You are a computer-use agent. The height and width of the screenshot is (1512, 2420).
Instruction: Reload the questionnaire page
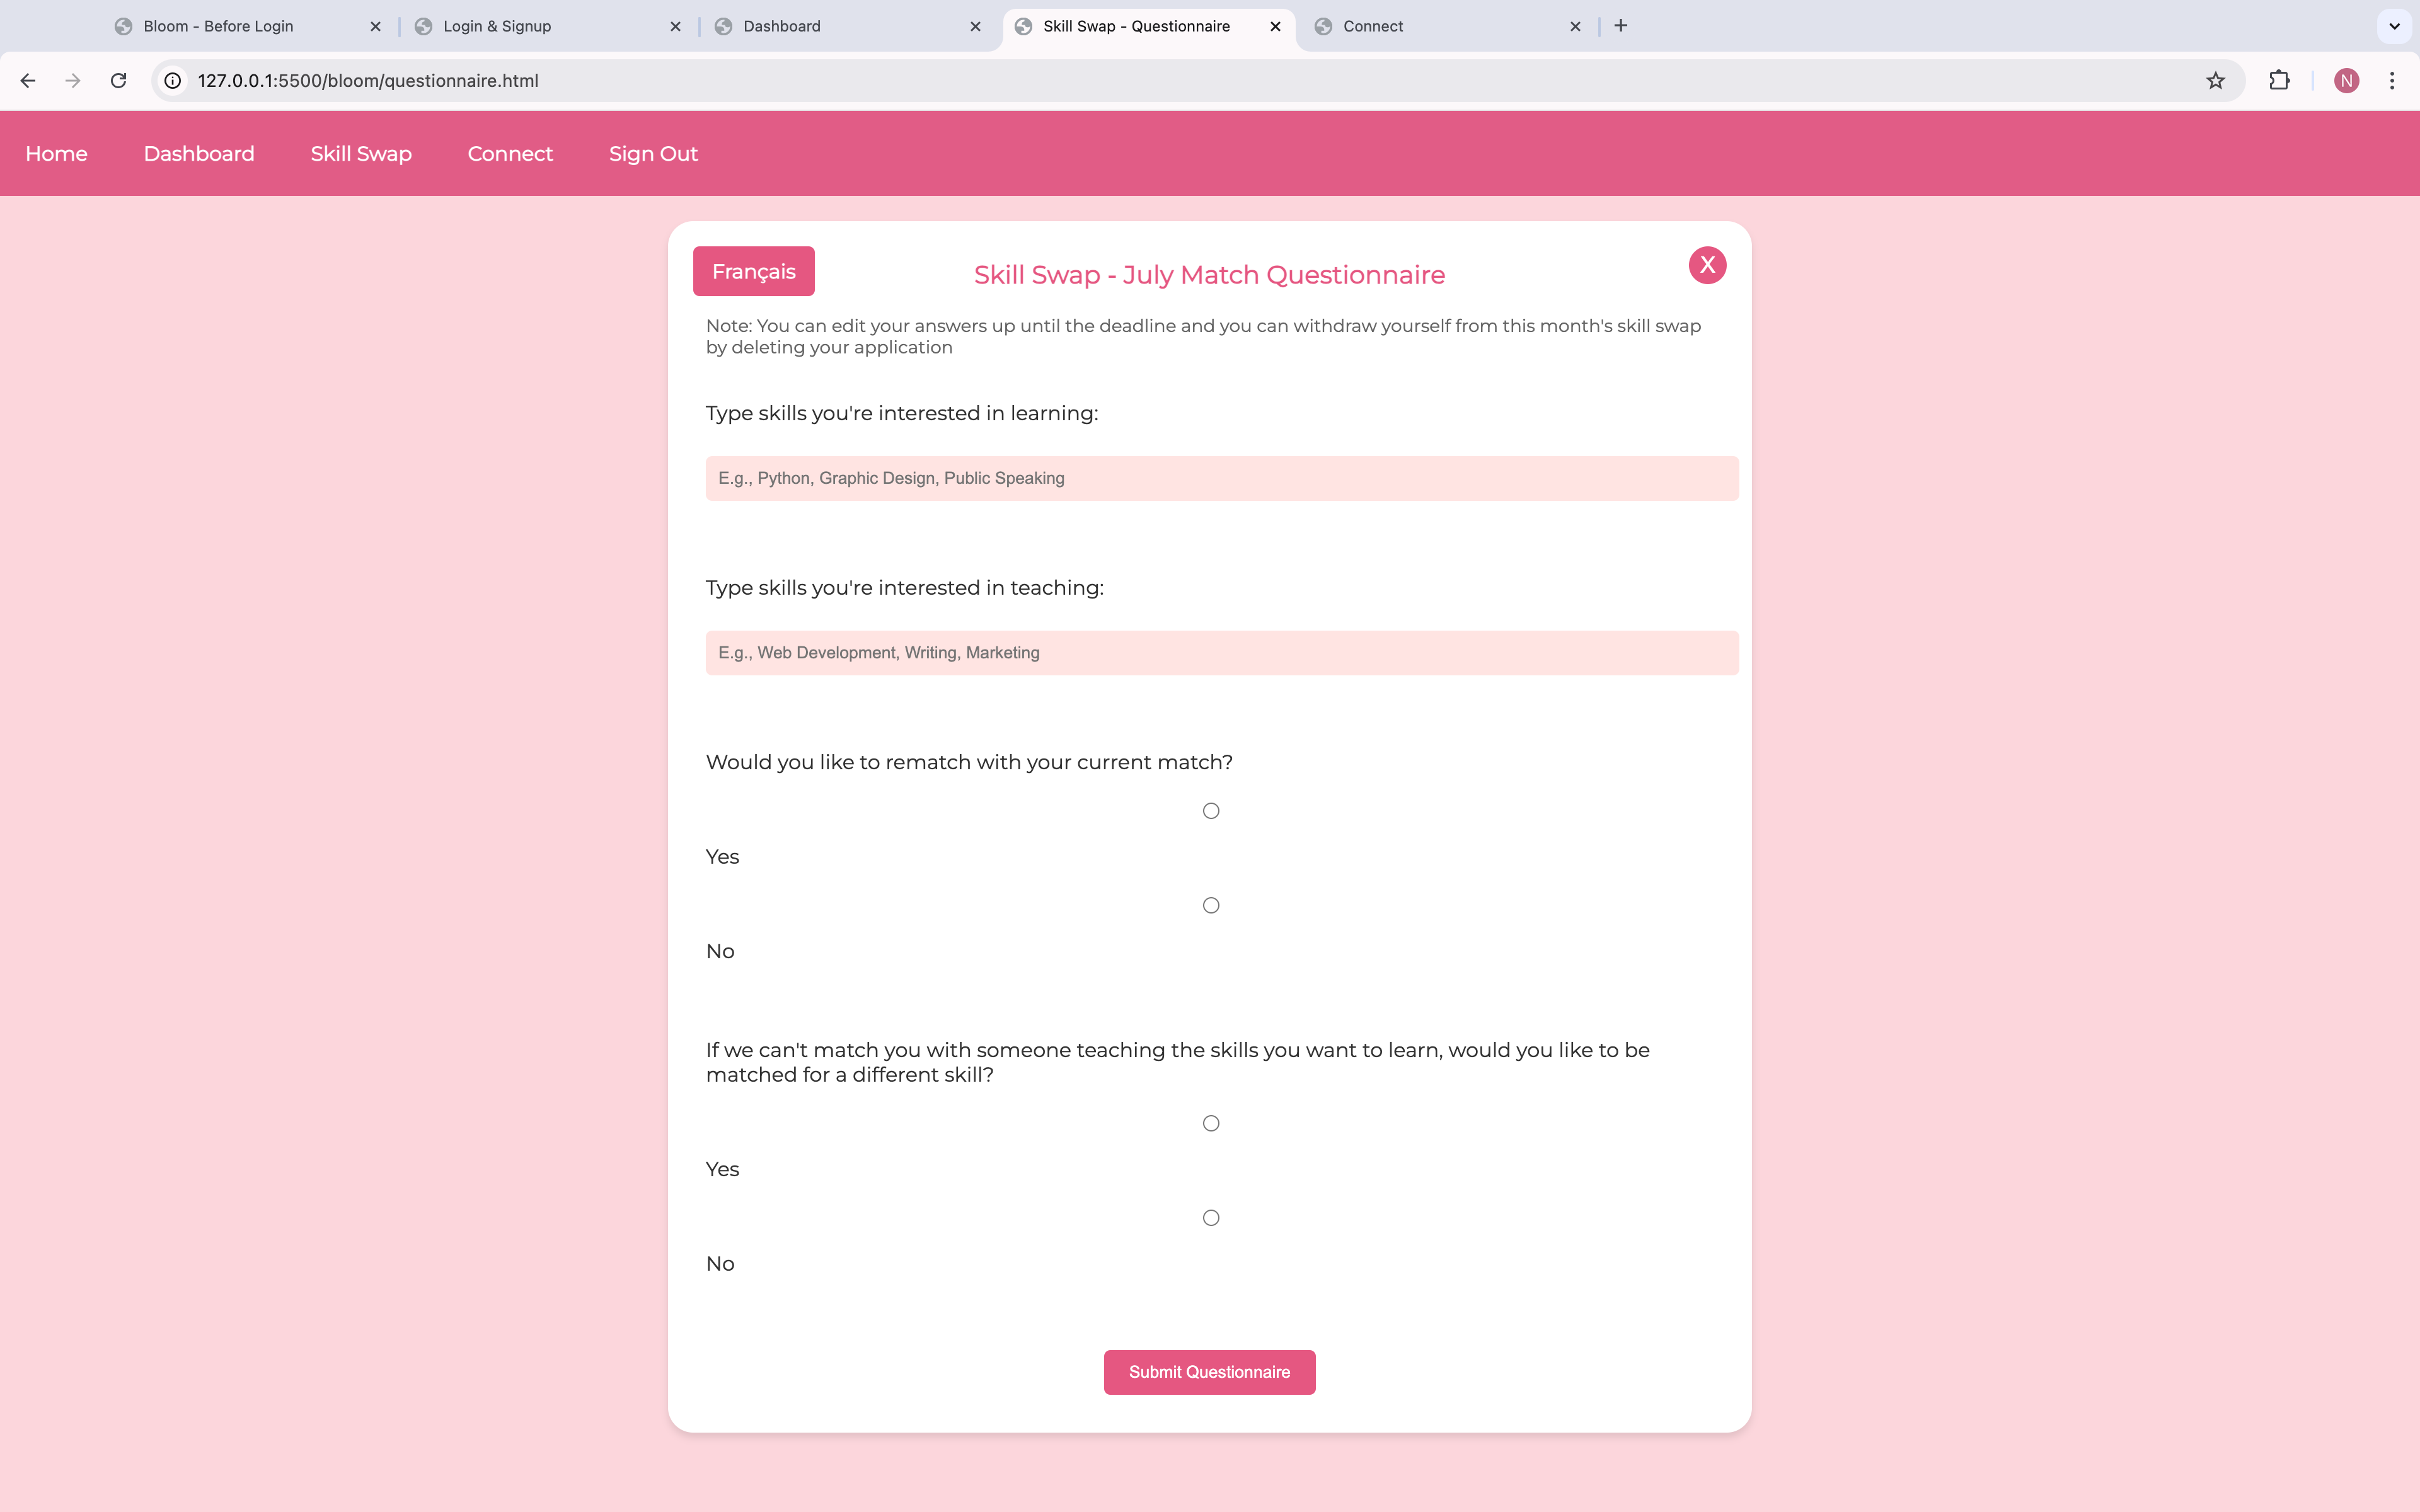[x=118, y=81]
